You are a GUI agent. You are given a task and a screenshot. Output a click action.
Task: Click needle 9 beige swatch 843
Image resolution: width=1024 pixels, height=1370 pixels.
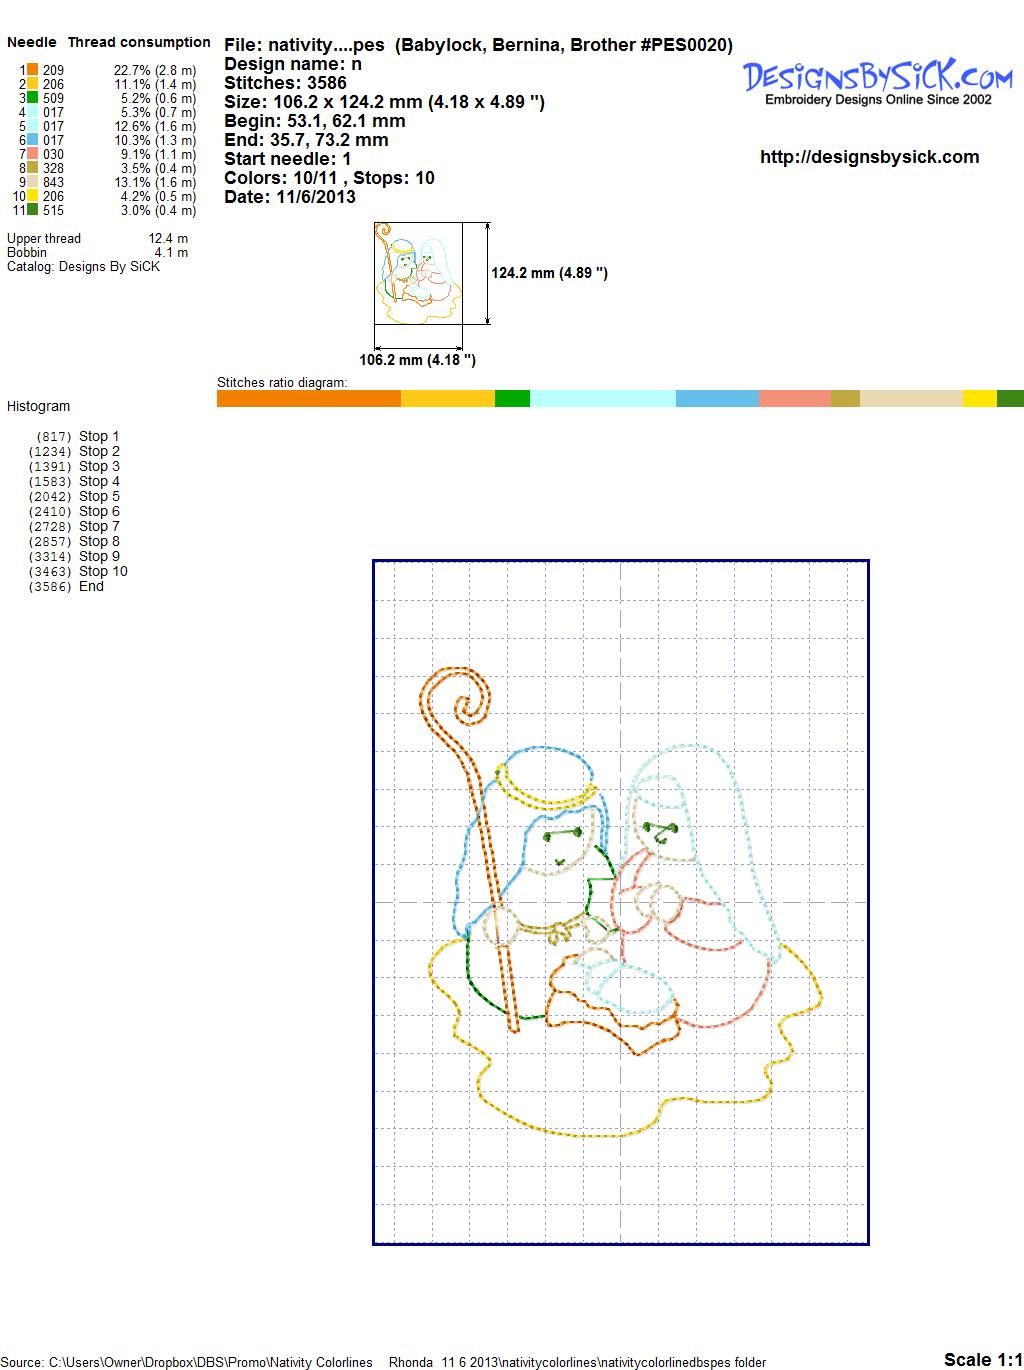[33, 182]
